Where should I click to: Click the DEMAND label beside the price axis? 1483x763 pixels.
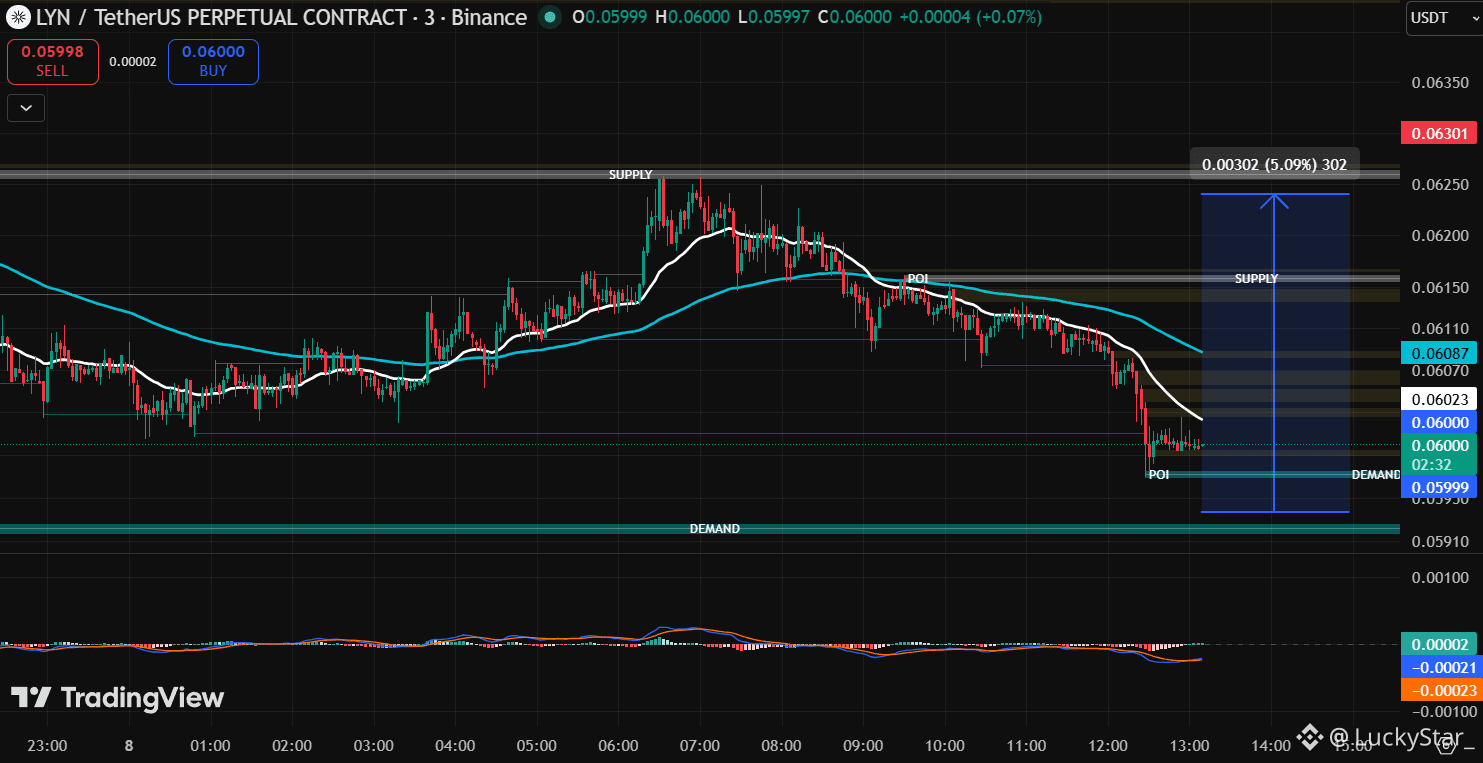[1376, 475]
